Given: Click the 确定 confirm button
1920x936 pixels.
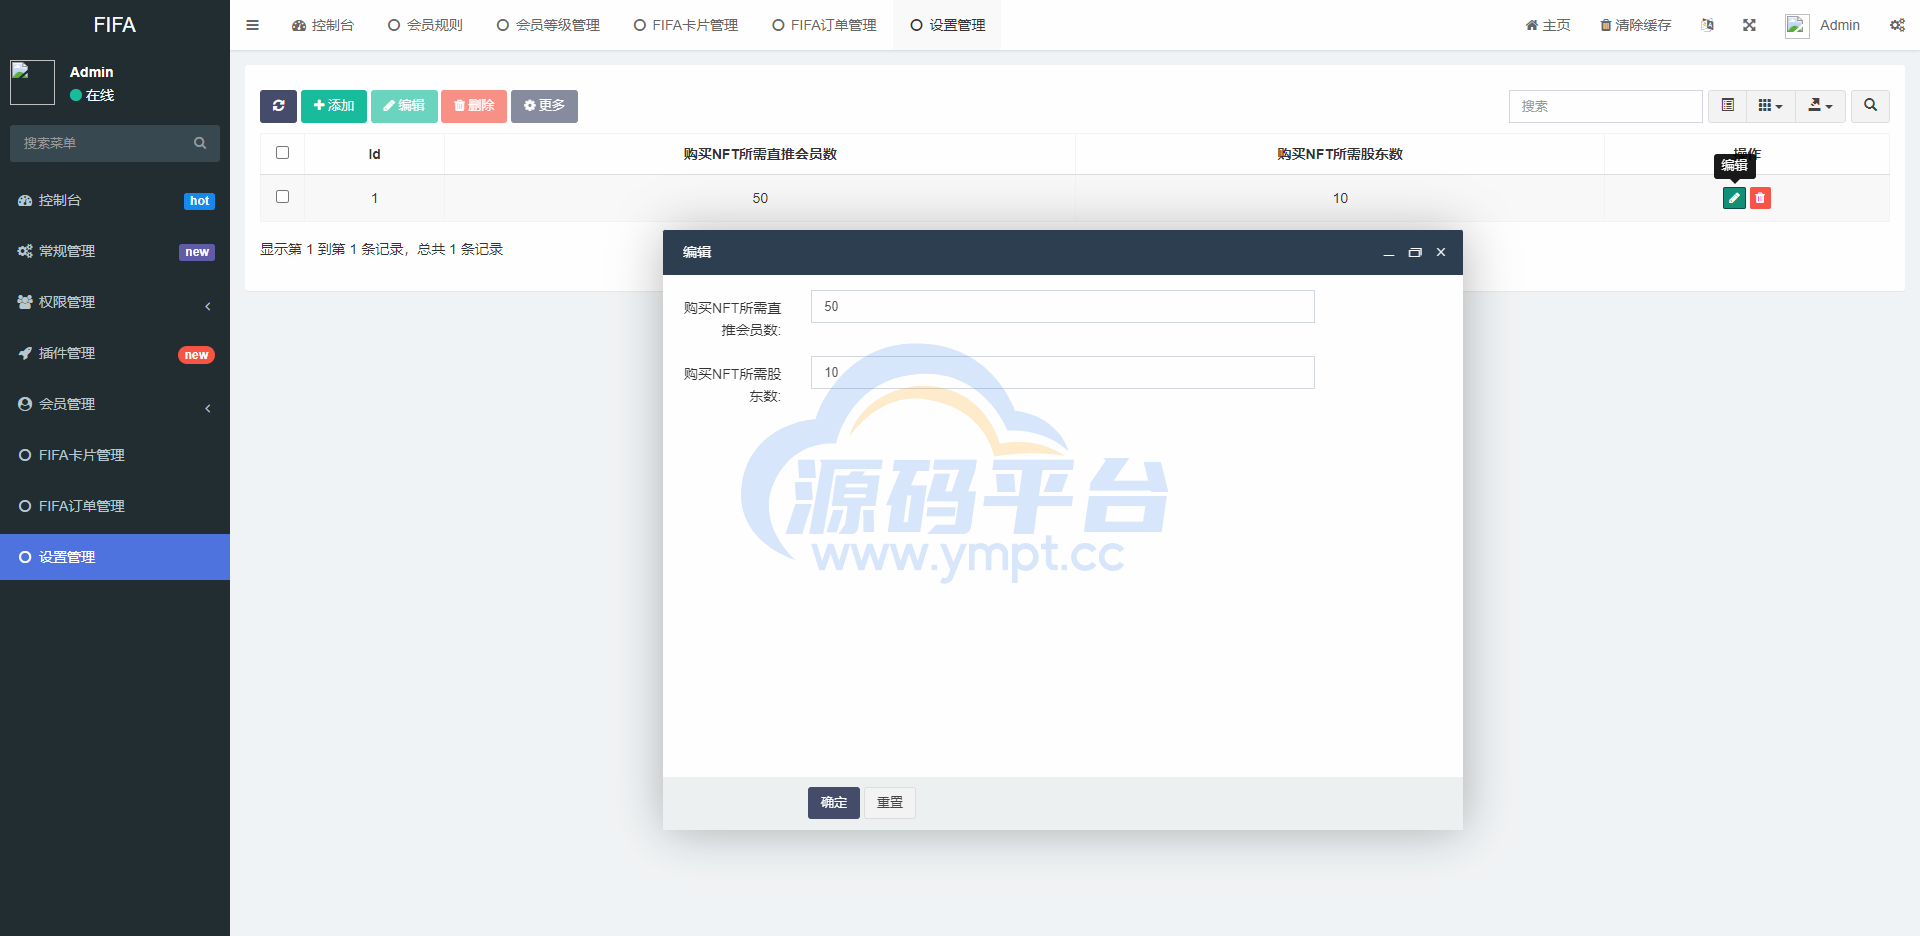Looking at the screenshot, I should pos(833,802).
